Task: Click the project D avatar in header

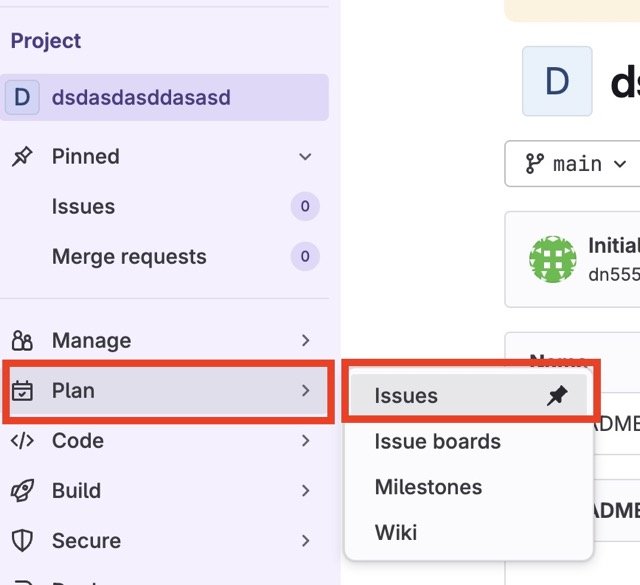Action: pyautogui.click(x=557, y=81)
